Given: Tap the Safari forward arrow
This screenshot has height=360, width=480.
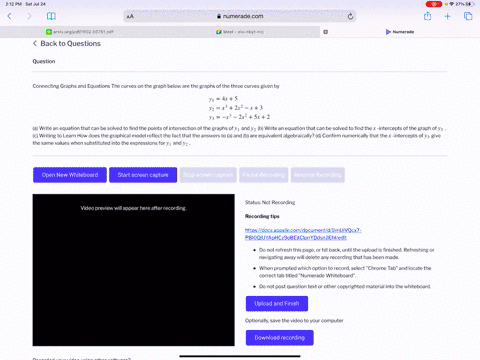Looking at the screenshot, I should click(x=29, y=16).
